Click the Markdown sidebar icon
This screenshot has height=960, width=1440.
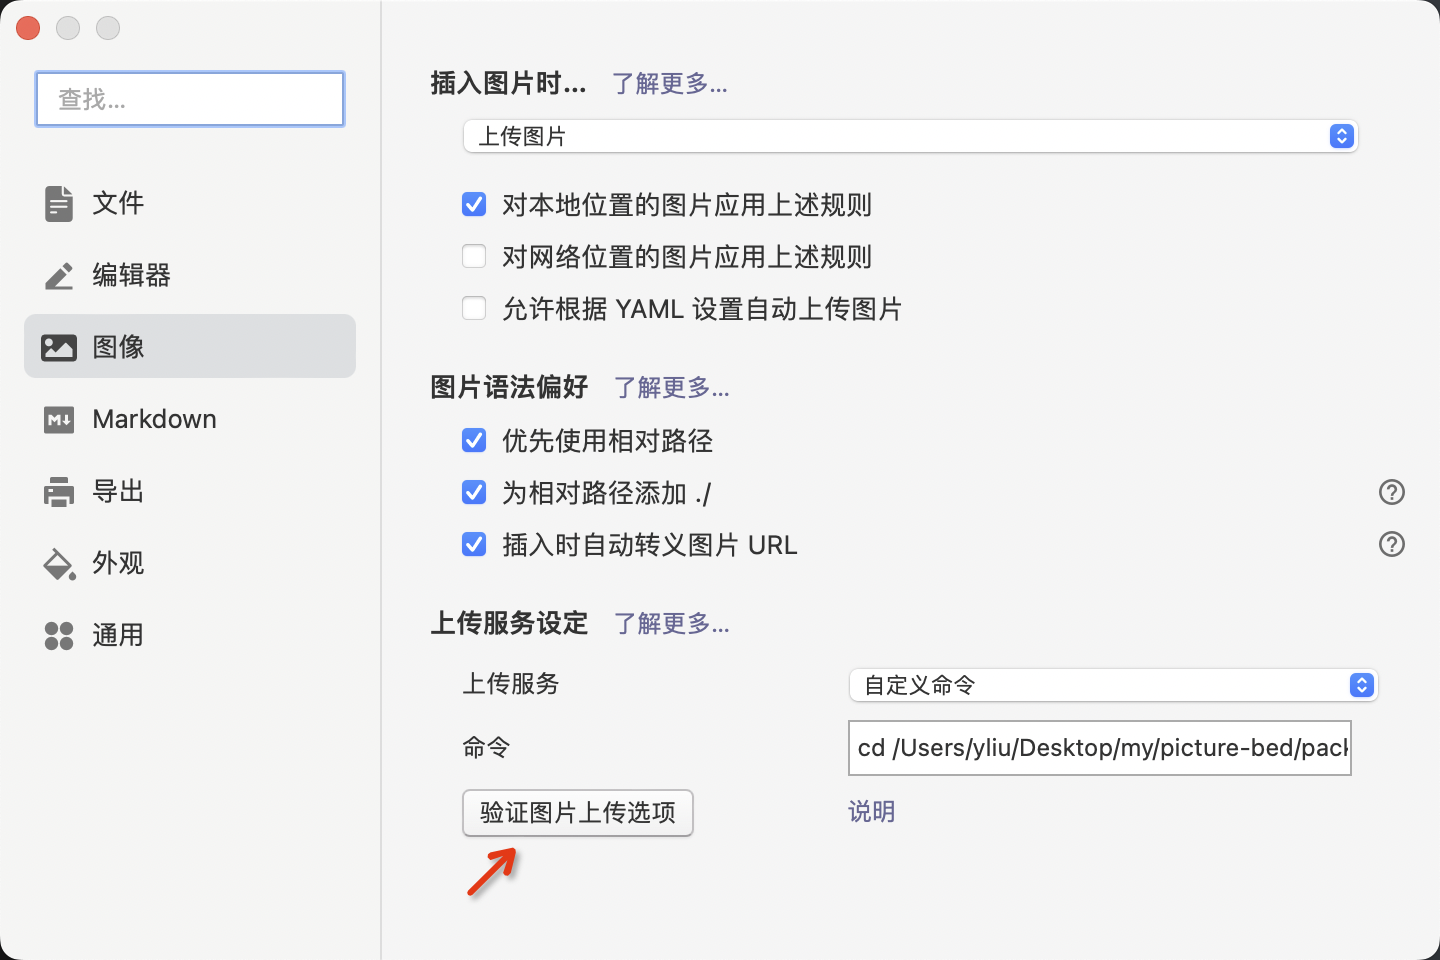point(58,420)
